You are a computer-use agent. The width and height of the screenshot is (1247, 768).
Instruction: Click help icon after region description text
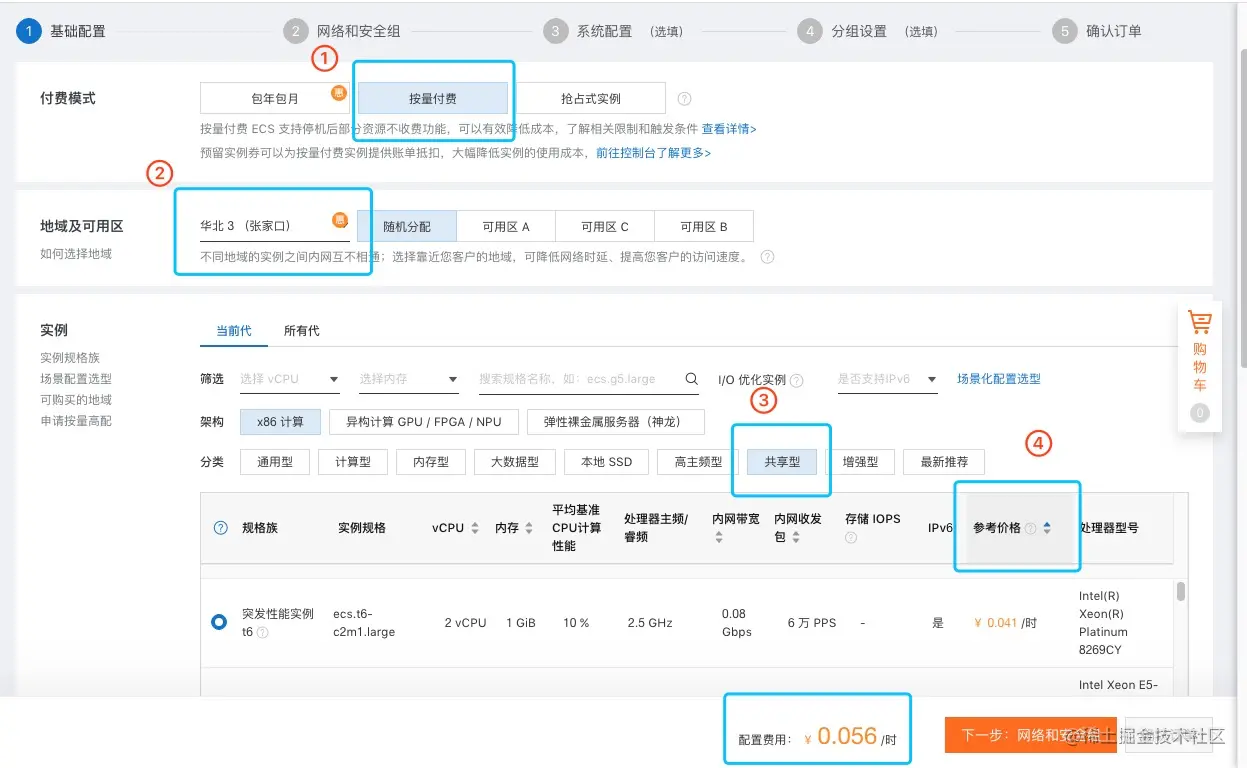[x=767, y=257]
